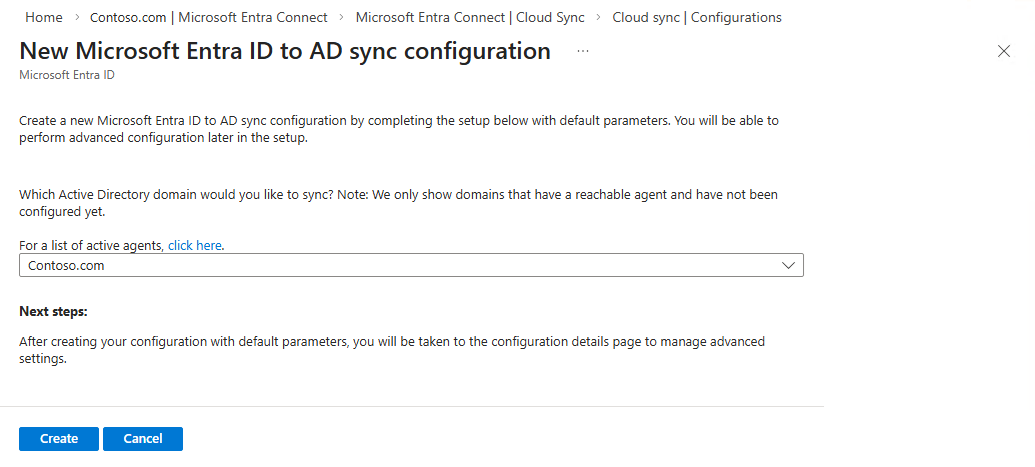Open Microsoft Entra Connect | Cloud Sync breadcrumb
The height and width of the screenshot is (467, 1035).
(470, 18)
